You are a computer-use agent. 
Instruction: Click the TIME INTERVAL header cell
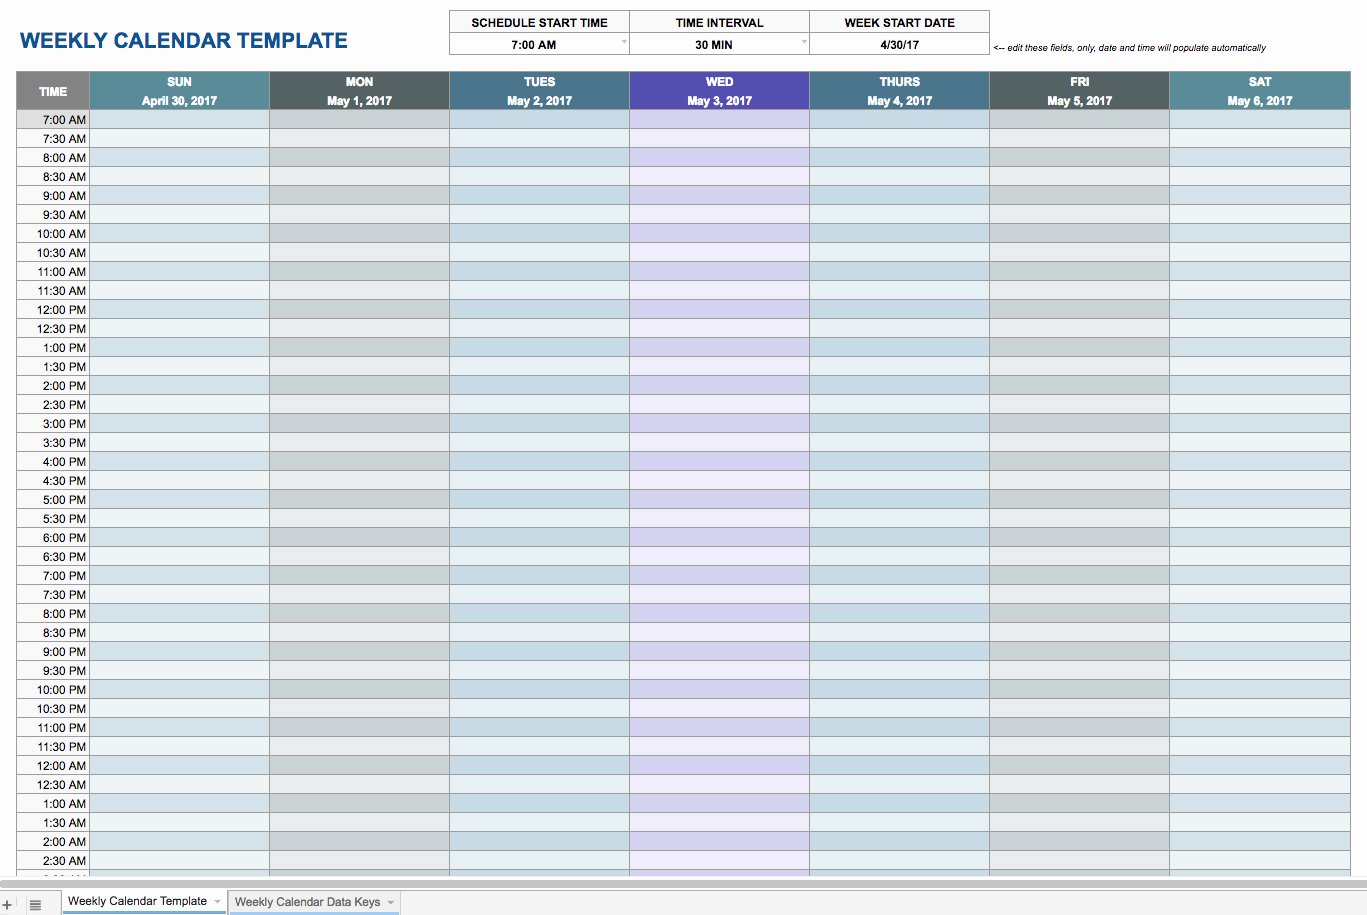click(719, 22)
